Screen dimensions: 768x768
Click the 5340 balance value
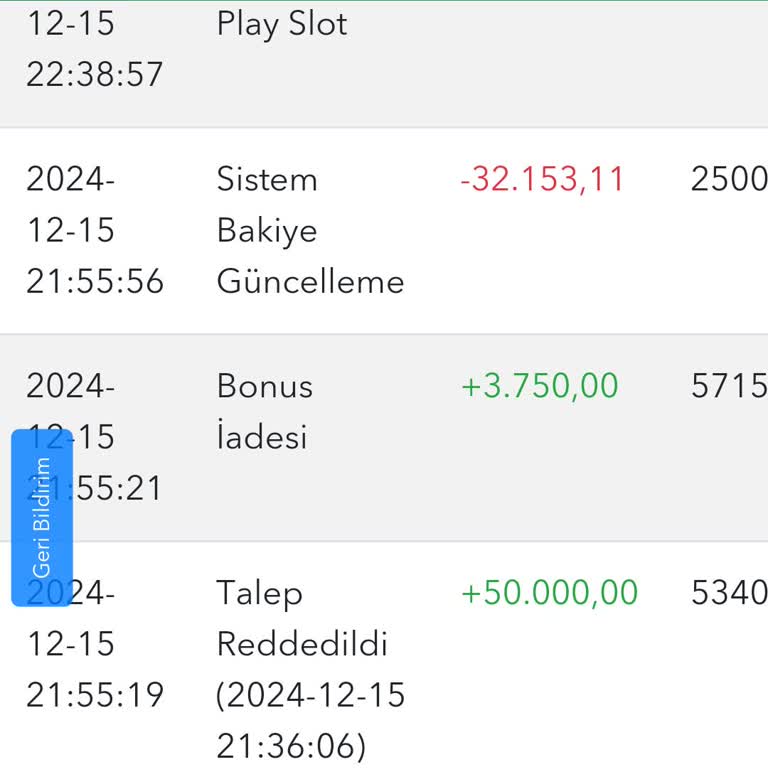729,593
